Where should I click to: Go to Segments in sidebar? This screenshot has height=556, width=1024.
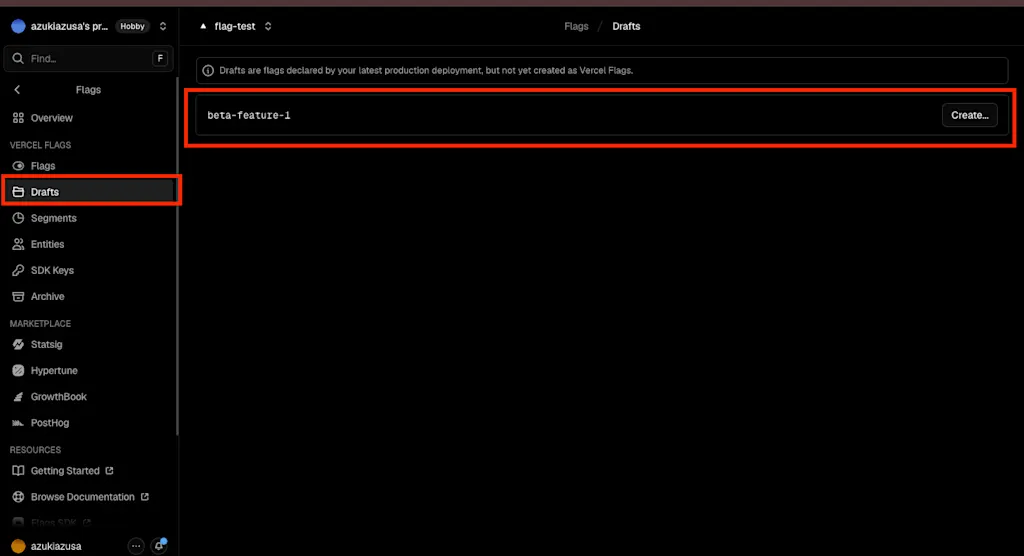click(88, 218)
